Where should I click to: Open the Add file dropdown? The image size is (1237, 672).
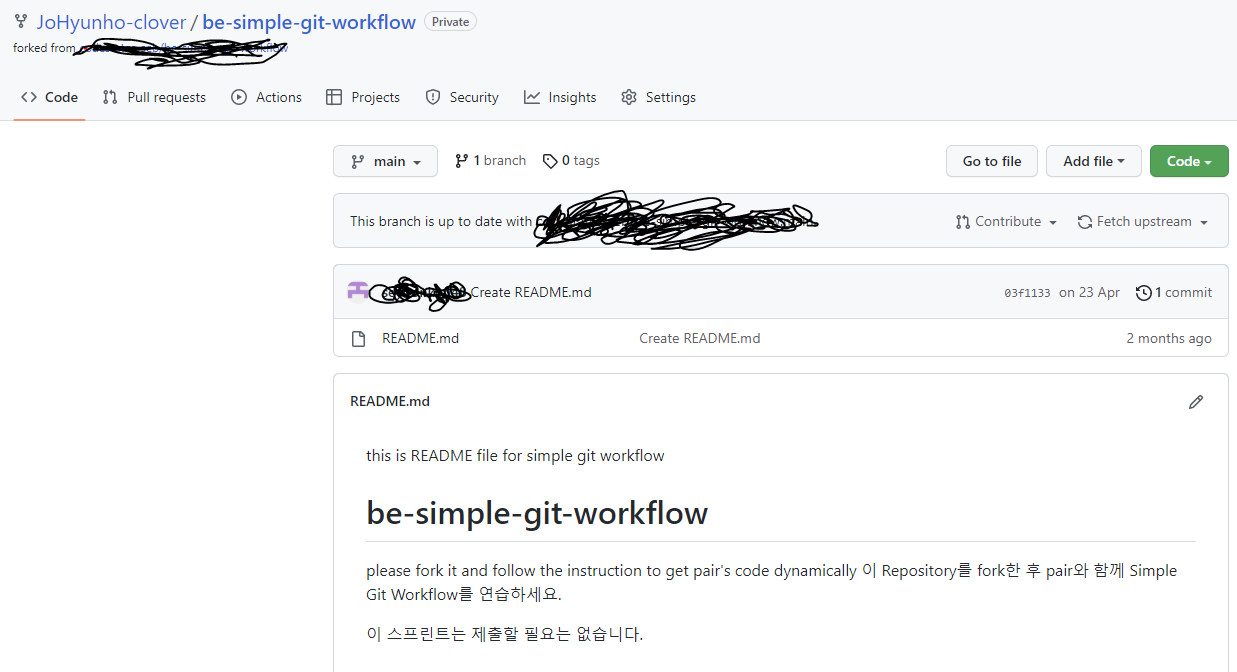point(1094,161)
